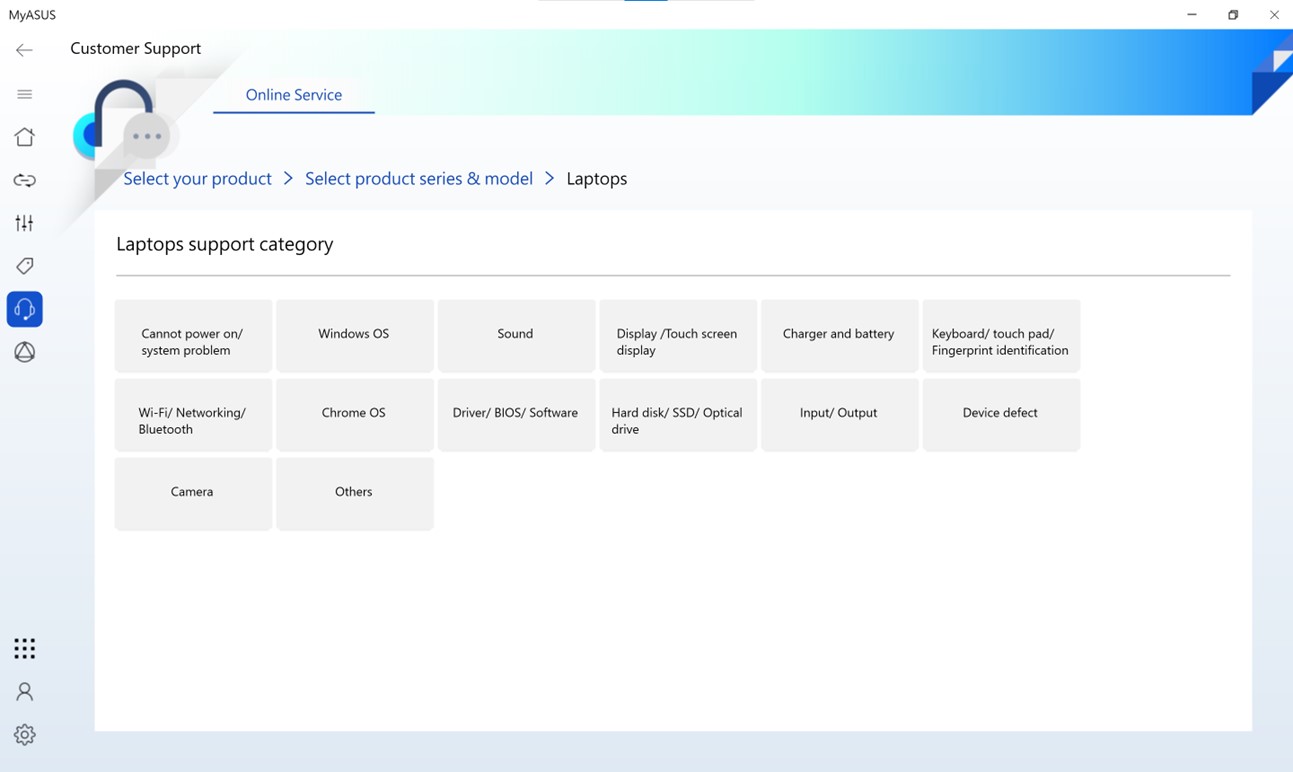Open the Link to MyASUS icon
Screen dimensions: 1293x772
click(x=24, y=180)
